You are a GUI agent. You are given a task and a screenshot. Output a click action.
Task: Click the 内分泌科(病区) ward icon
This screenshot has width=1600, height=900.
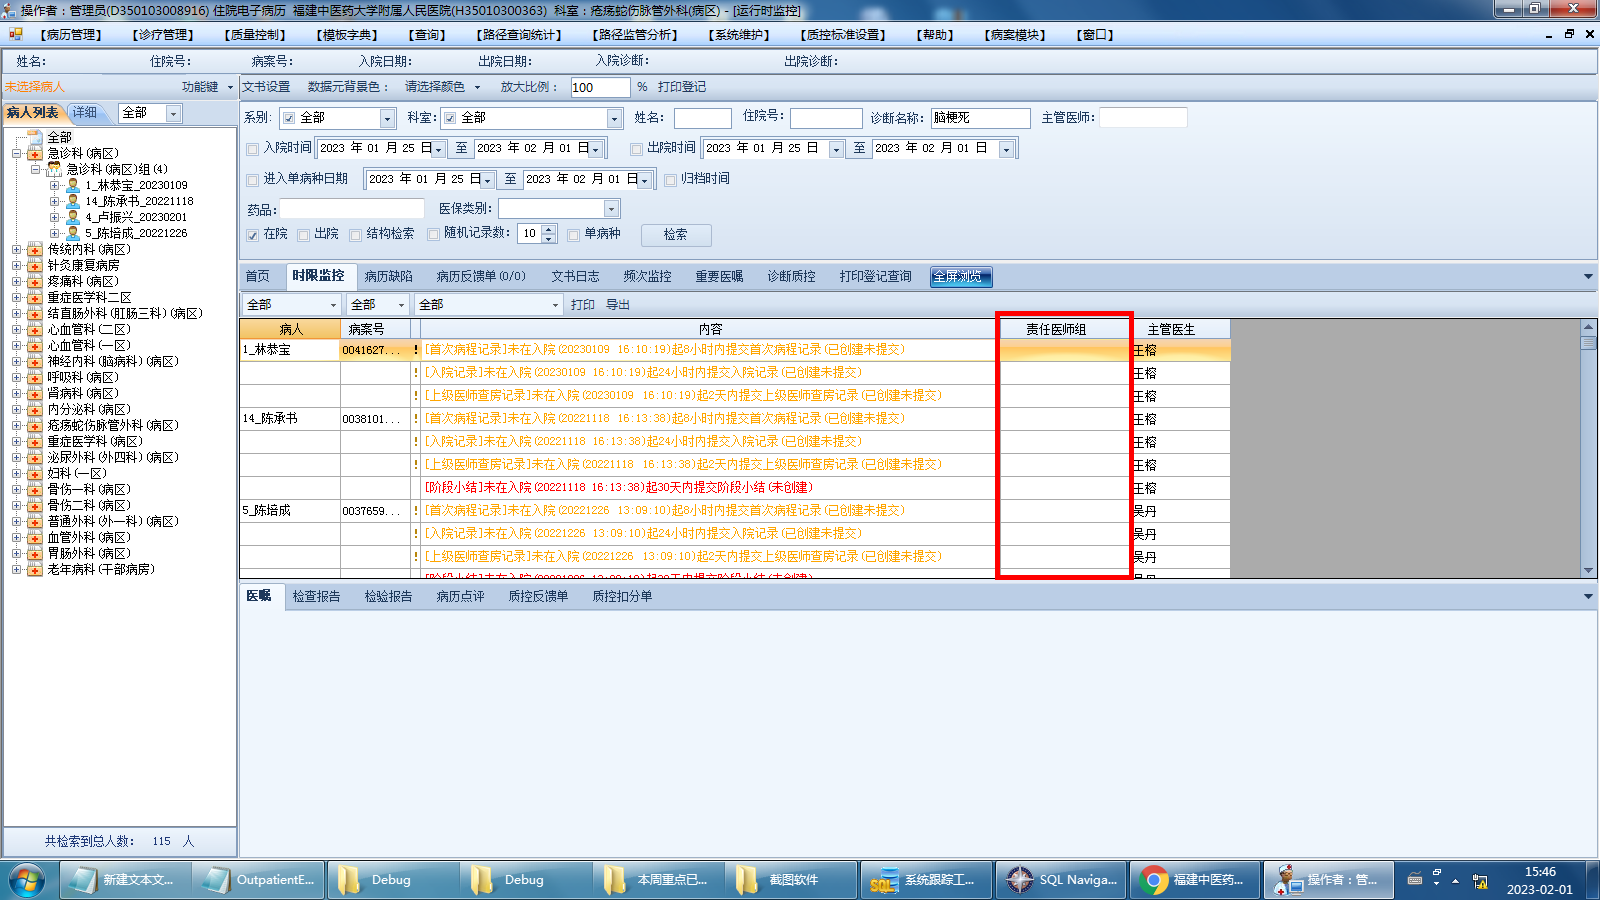tap(35, 410)
